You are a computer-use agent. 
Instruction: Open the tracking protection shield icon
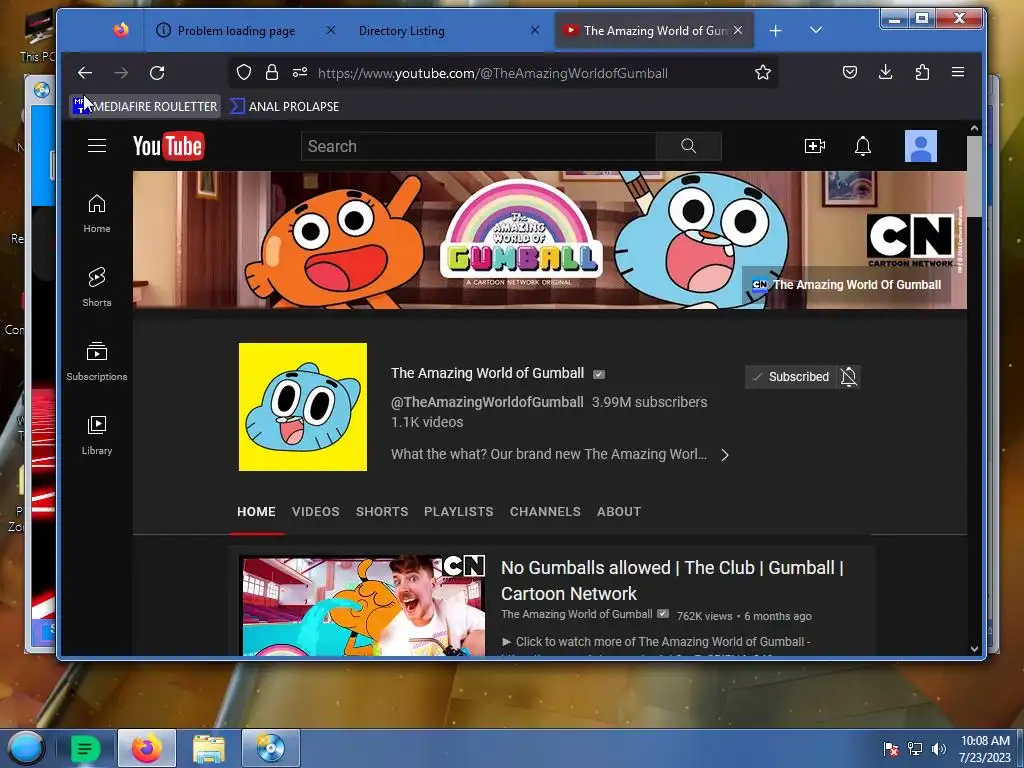244,72
